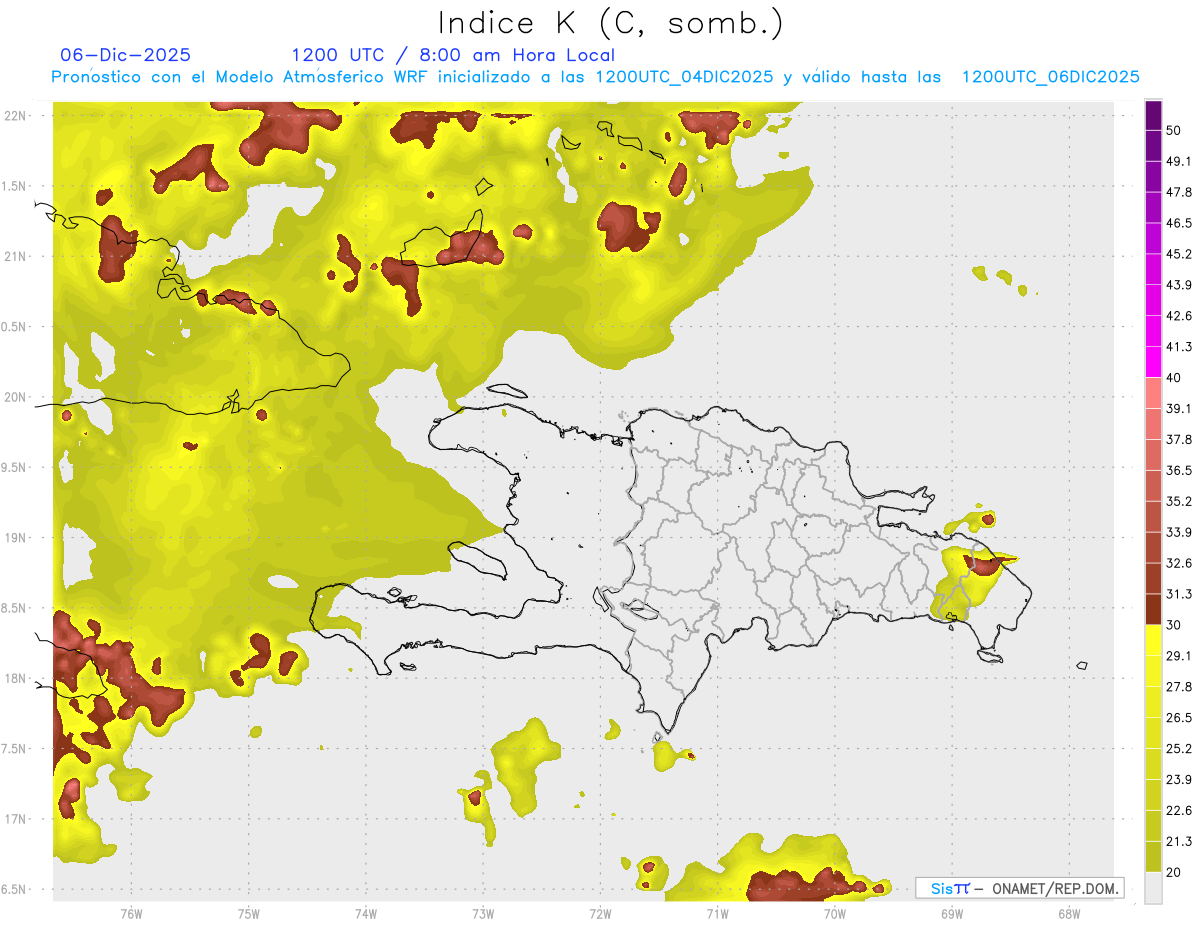Click the colorbar value "23.9"
The height and width of the screenshot is (927, 1200).
(x=1179, y=780)
